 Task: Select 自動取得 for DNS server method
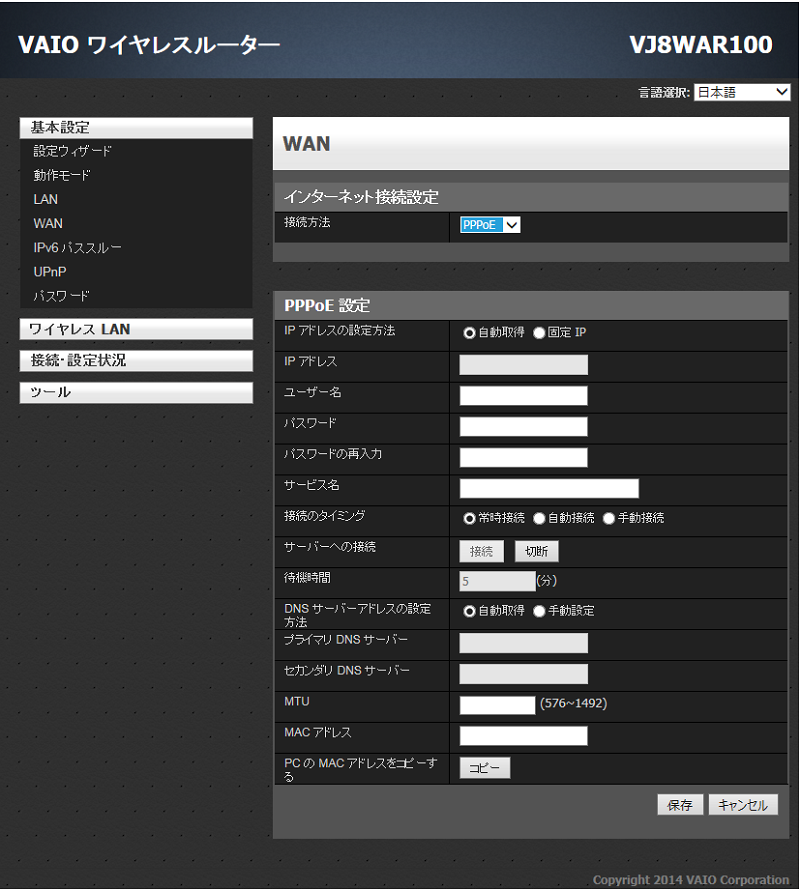(x=469, y=611)
